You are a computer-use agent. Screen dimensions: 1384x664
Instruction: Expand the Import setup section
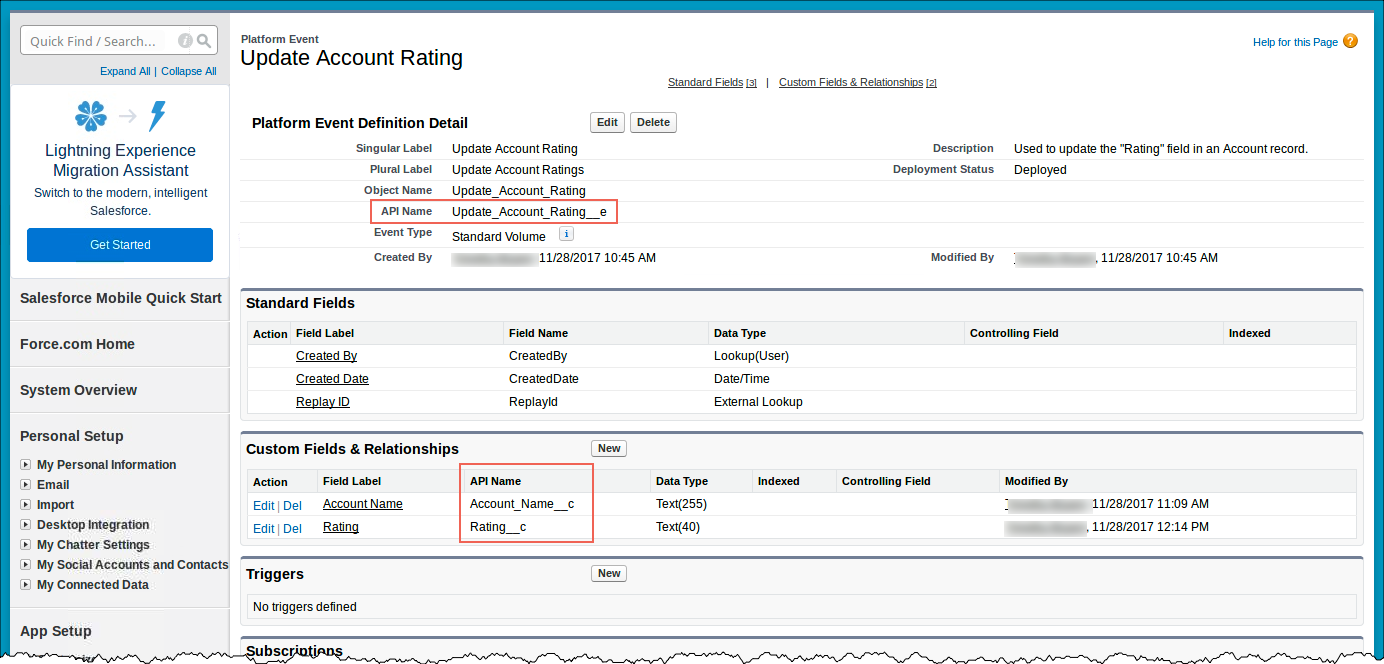(x=26, y=505)
